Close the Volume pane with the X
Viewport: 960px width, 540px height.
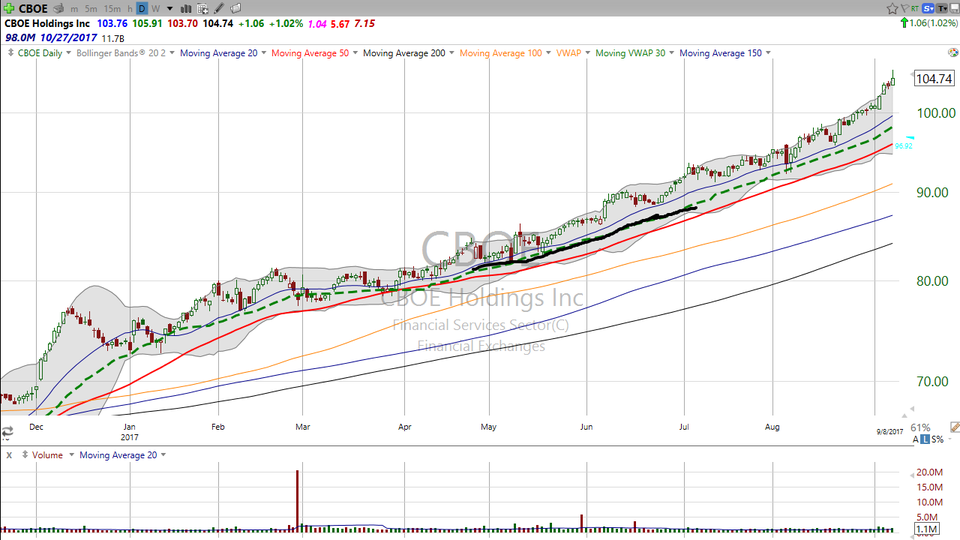tap(9, 455)
